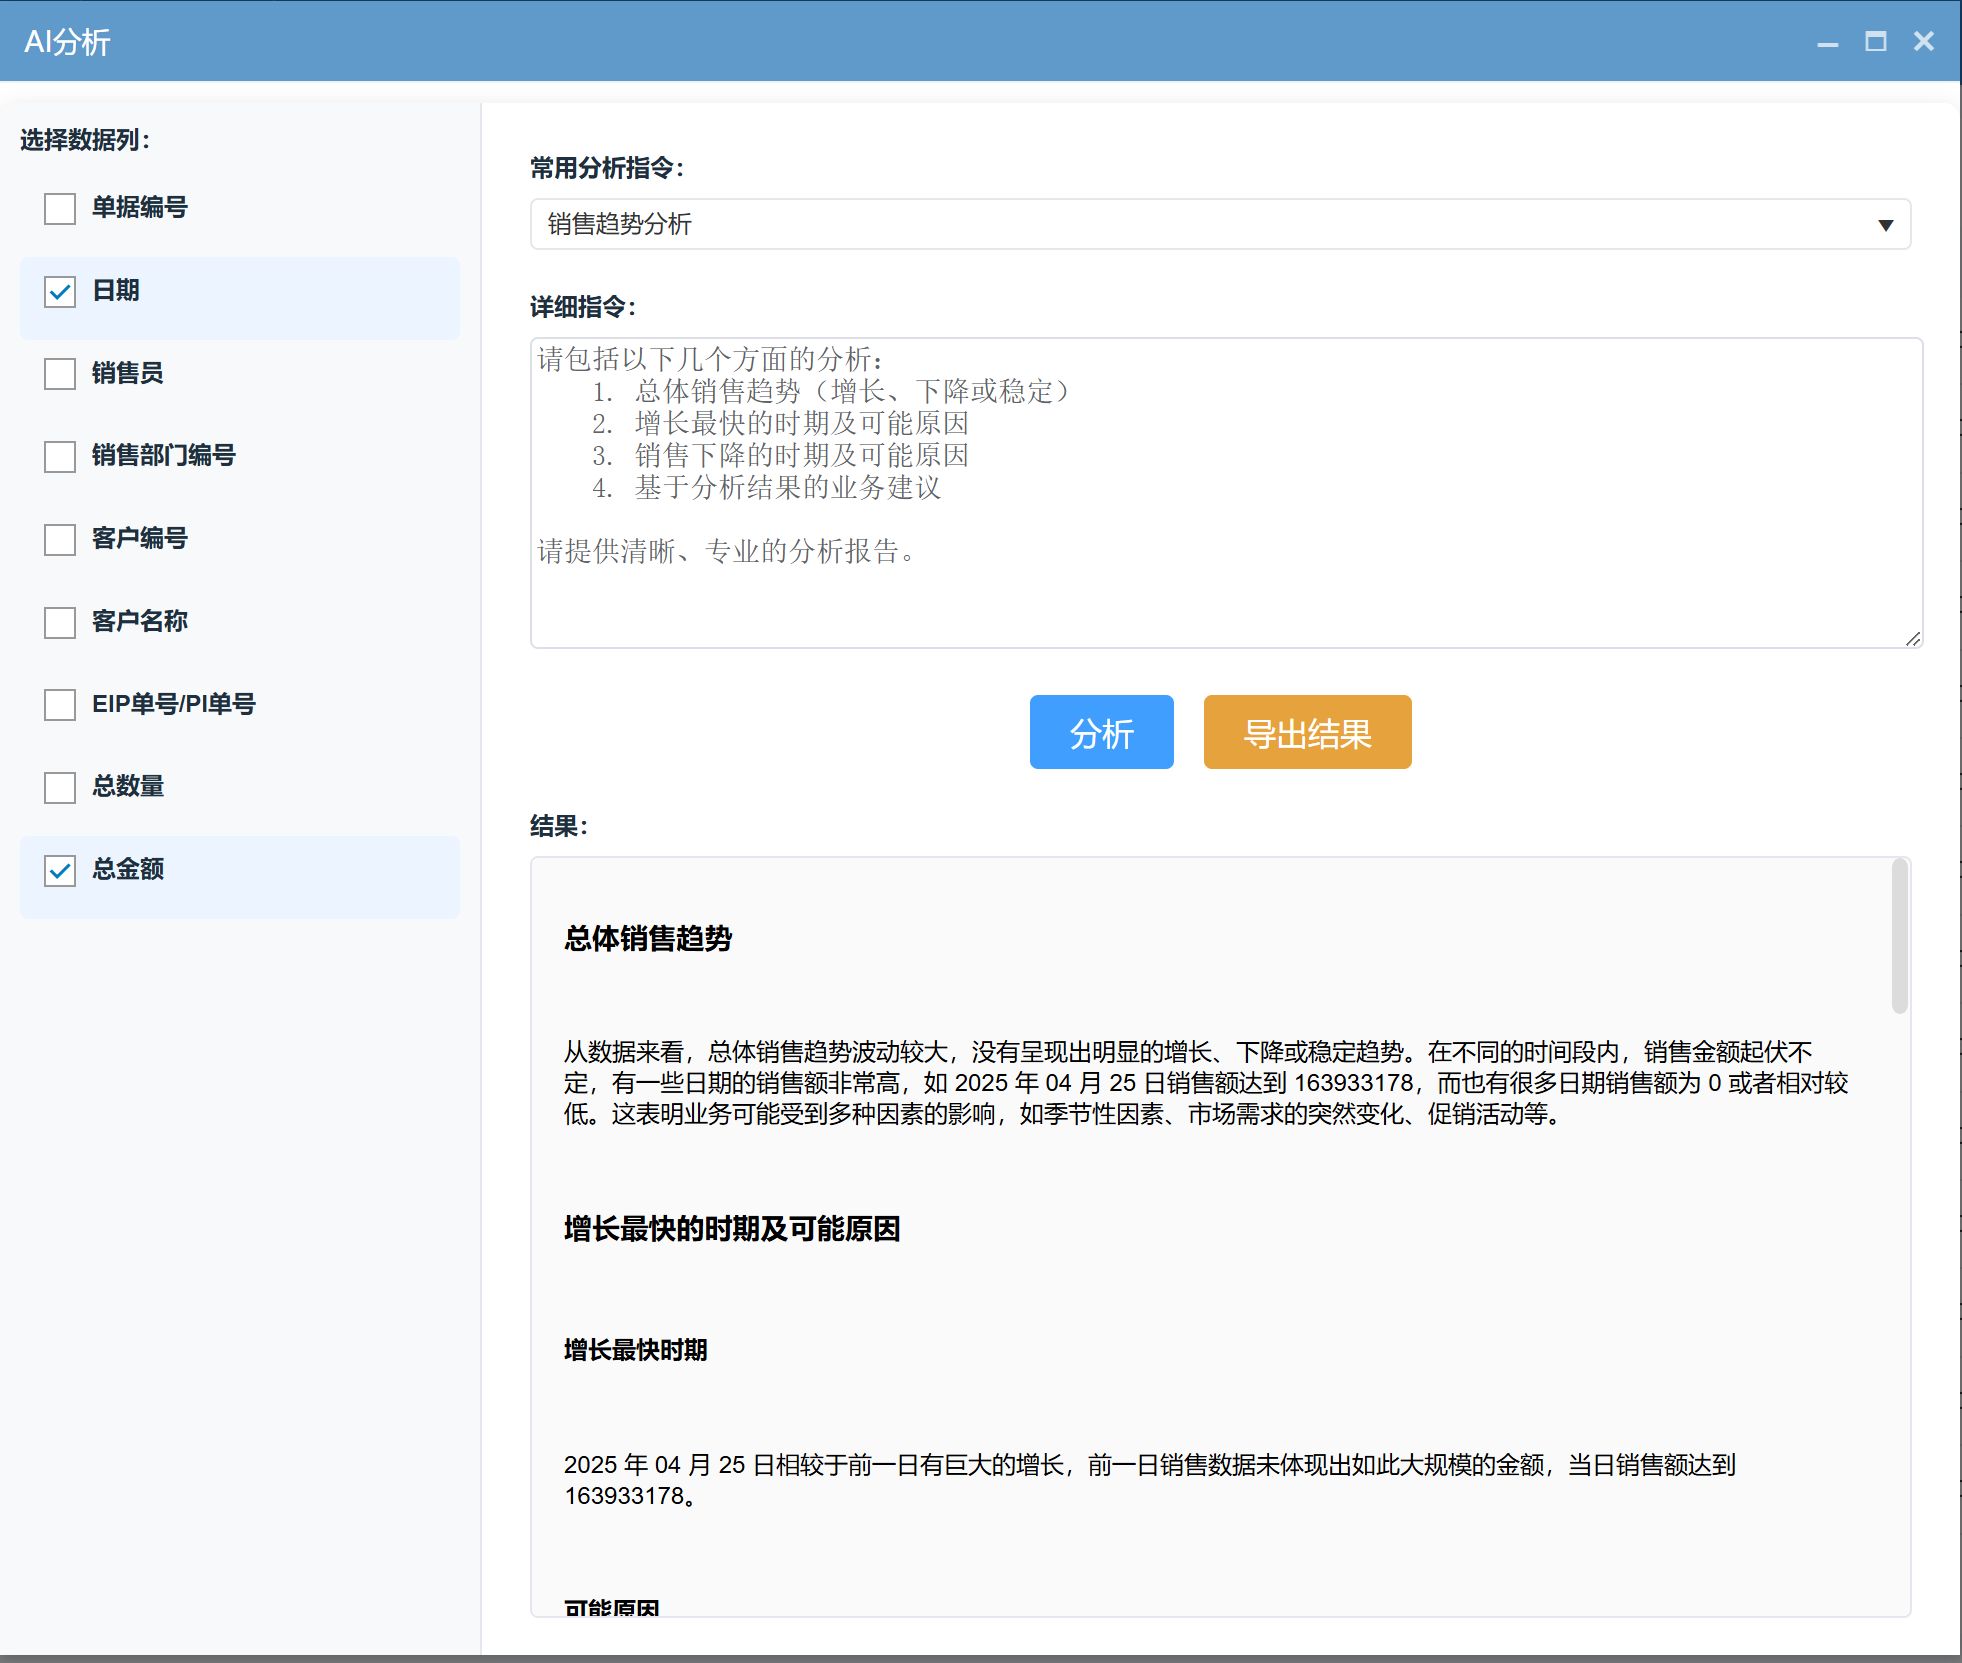
Task: Click the results panel scrollbar thumb
Action: tap(1899, 936)
